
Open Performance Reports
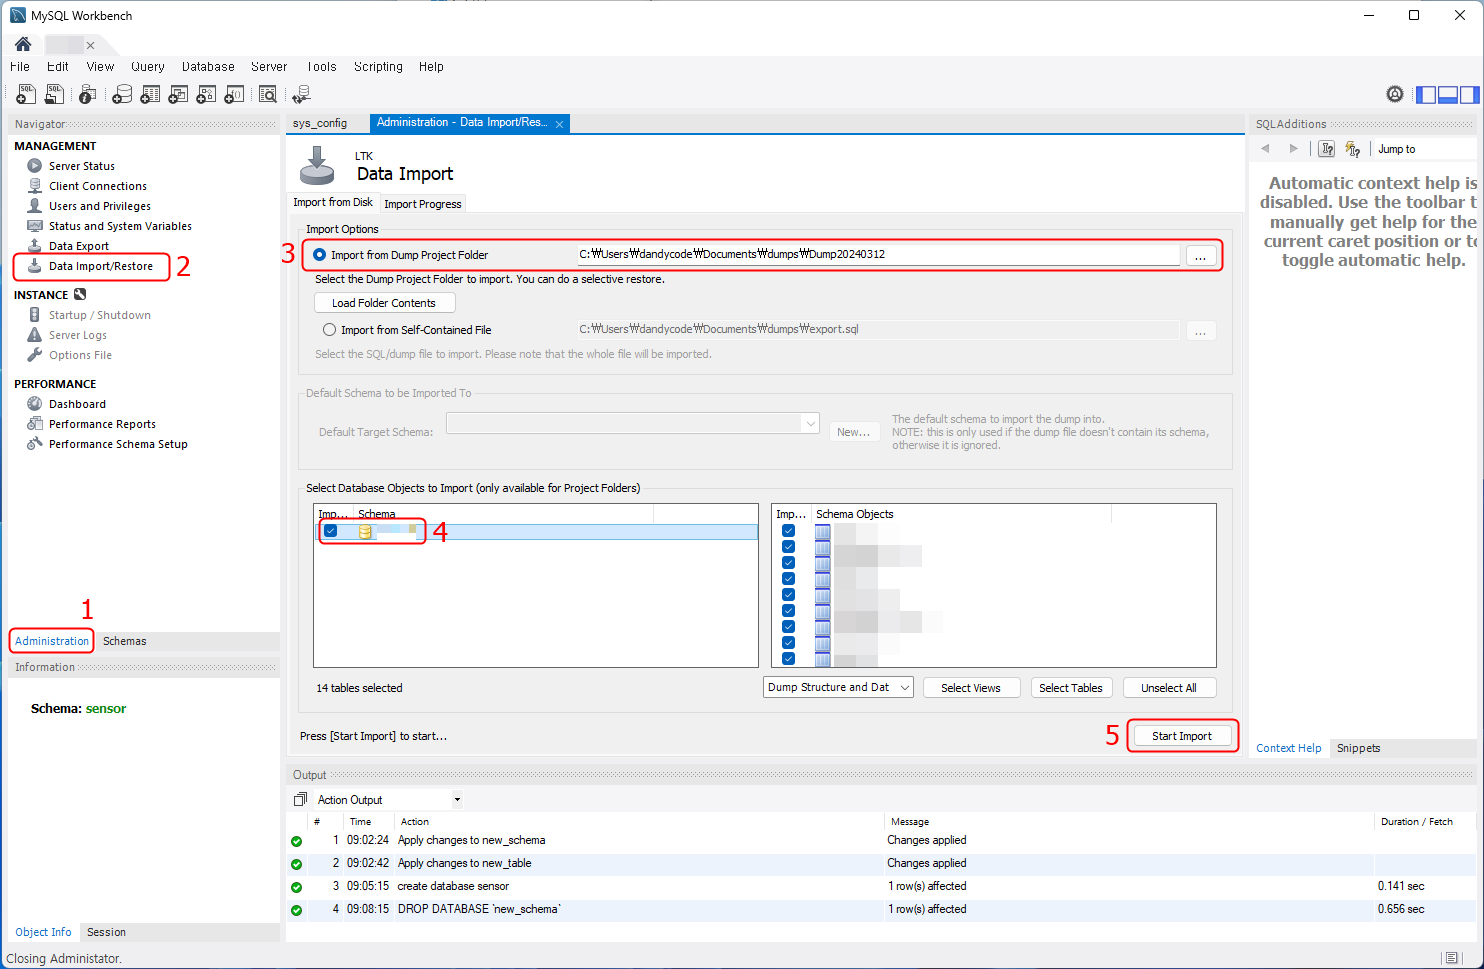tap(102, 424)
